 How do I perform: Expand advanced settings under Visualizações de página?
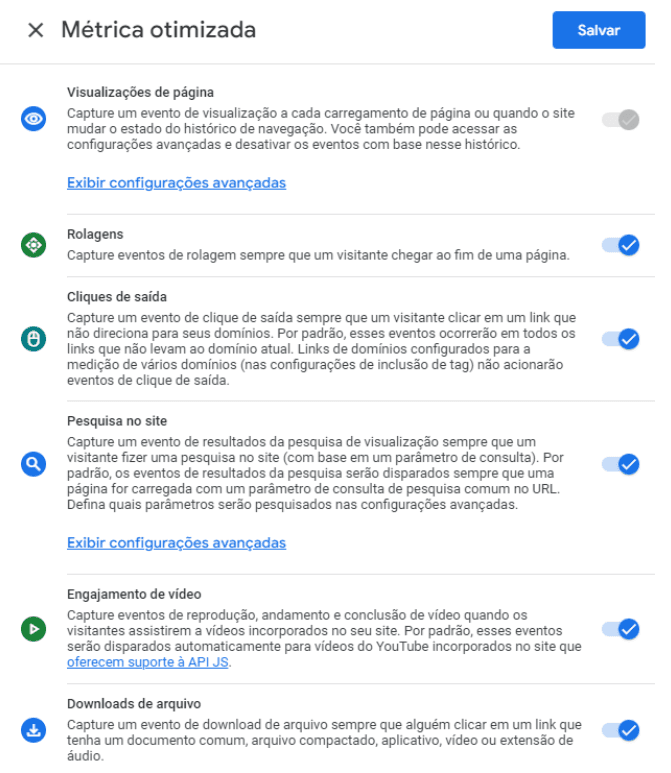pyautogui.click(x=176, y=183)
